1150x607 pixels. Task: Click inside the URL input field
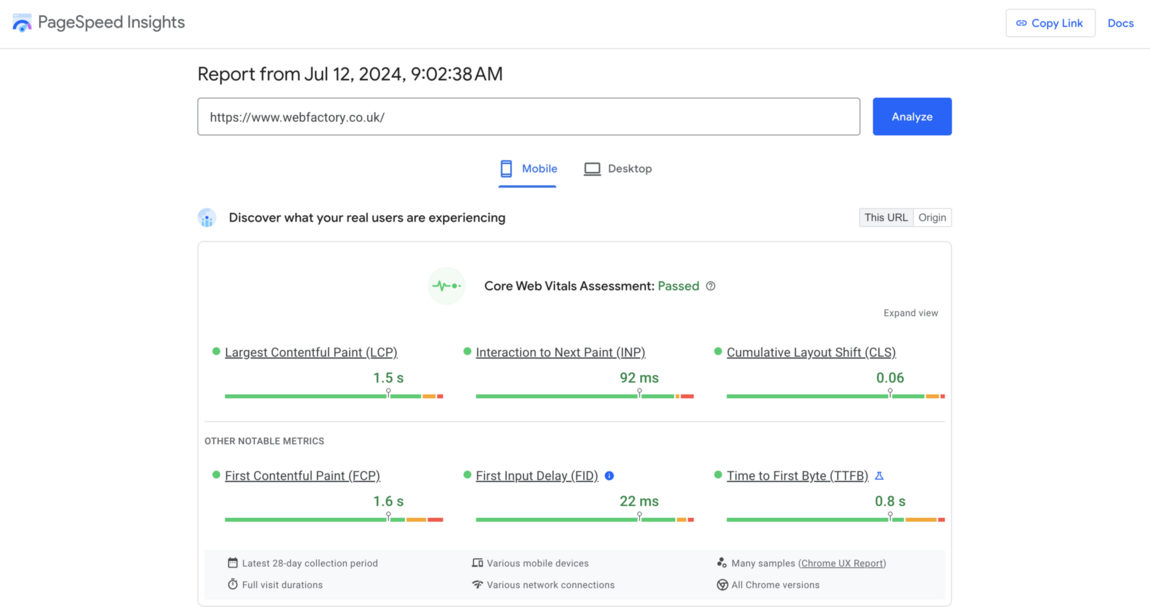pyautogui.click(x=528, y=116)
